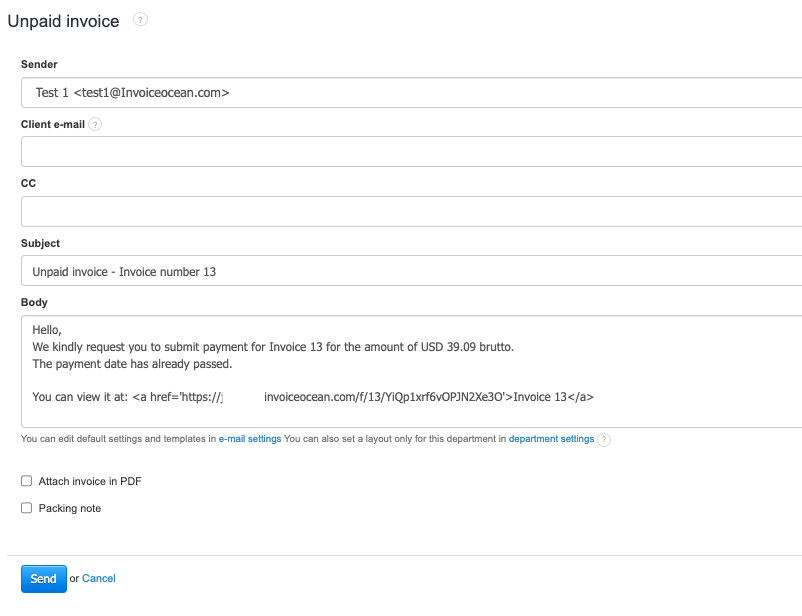This screenshot has height=616, width=802.
Task: Click the Sender field with test1 address
Action: tap(411, 93)
